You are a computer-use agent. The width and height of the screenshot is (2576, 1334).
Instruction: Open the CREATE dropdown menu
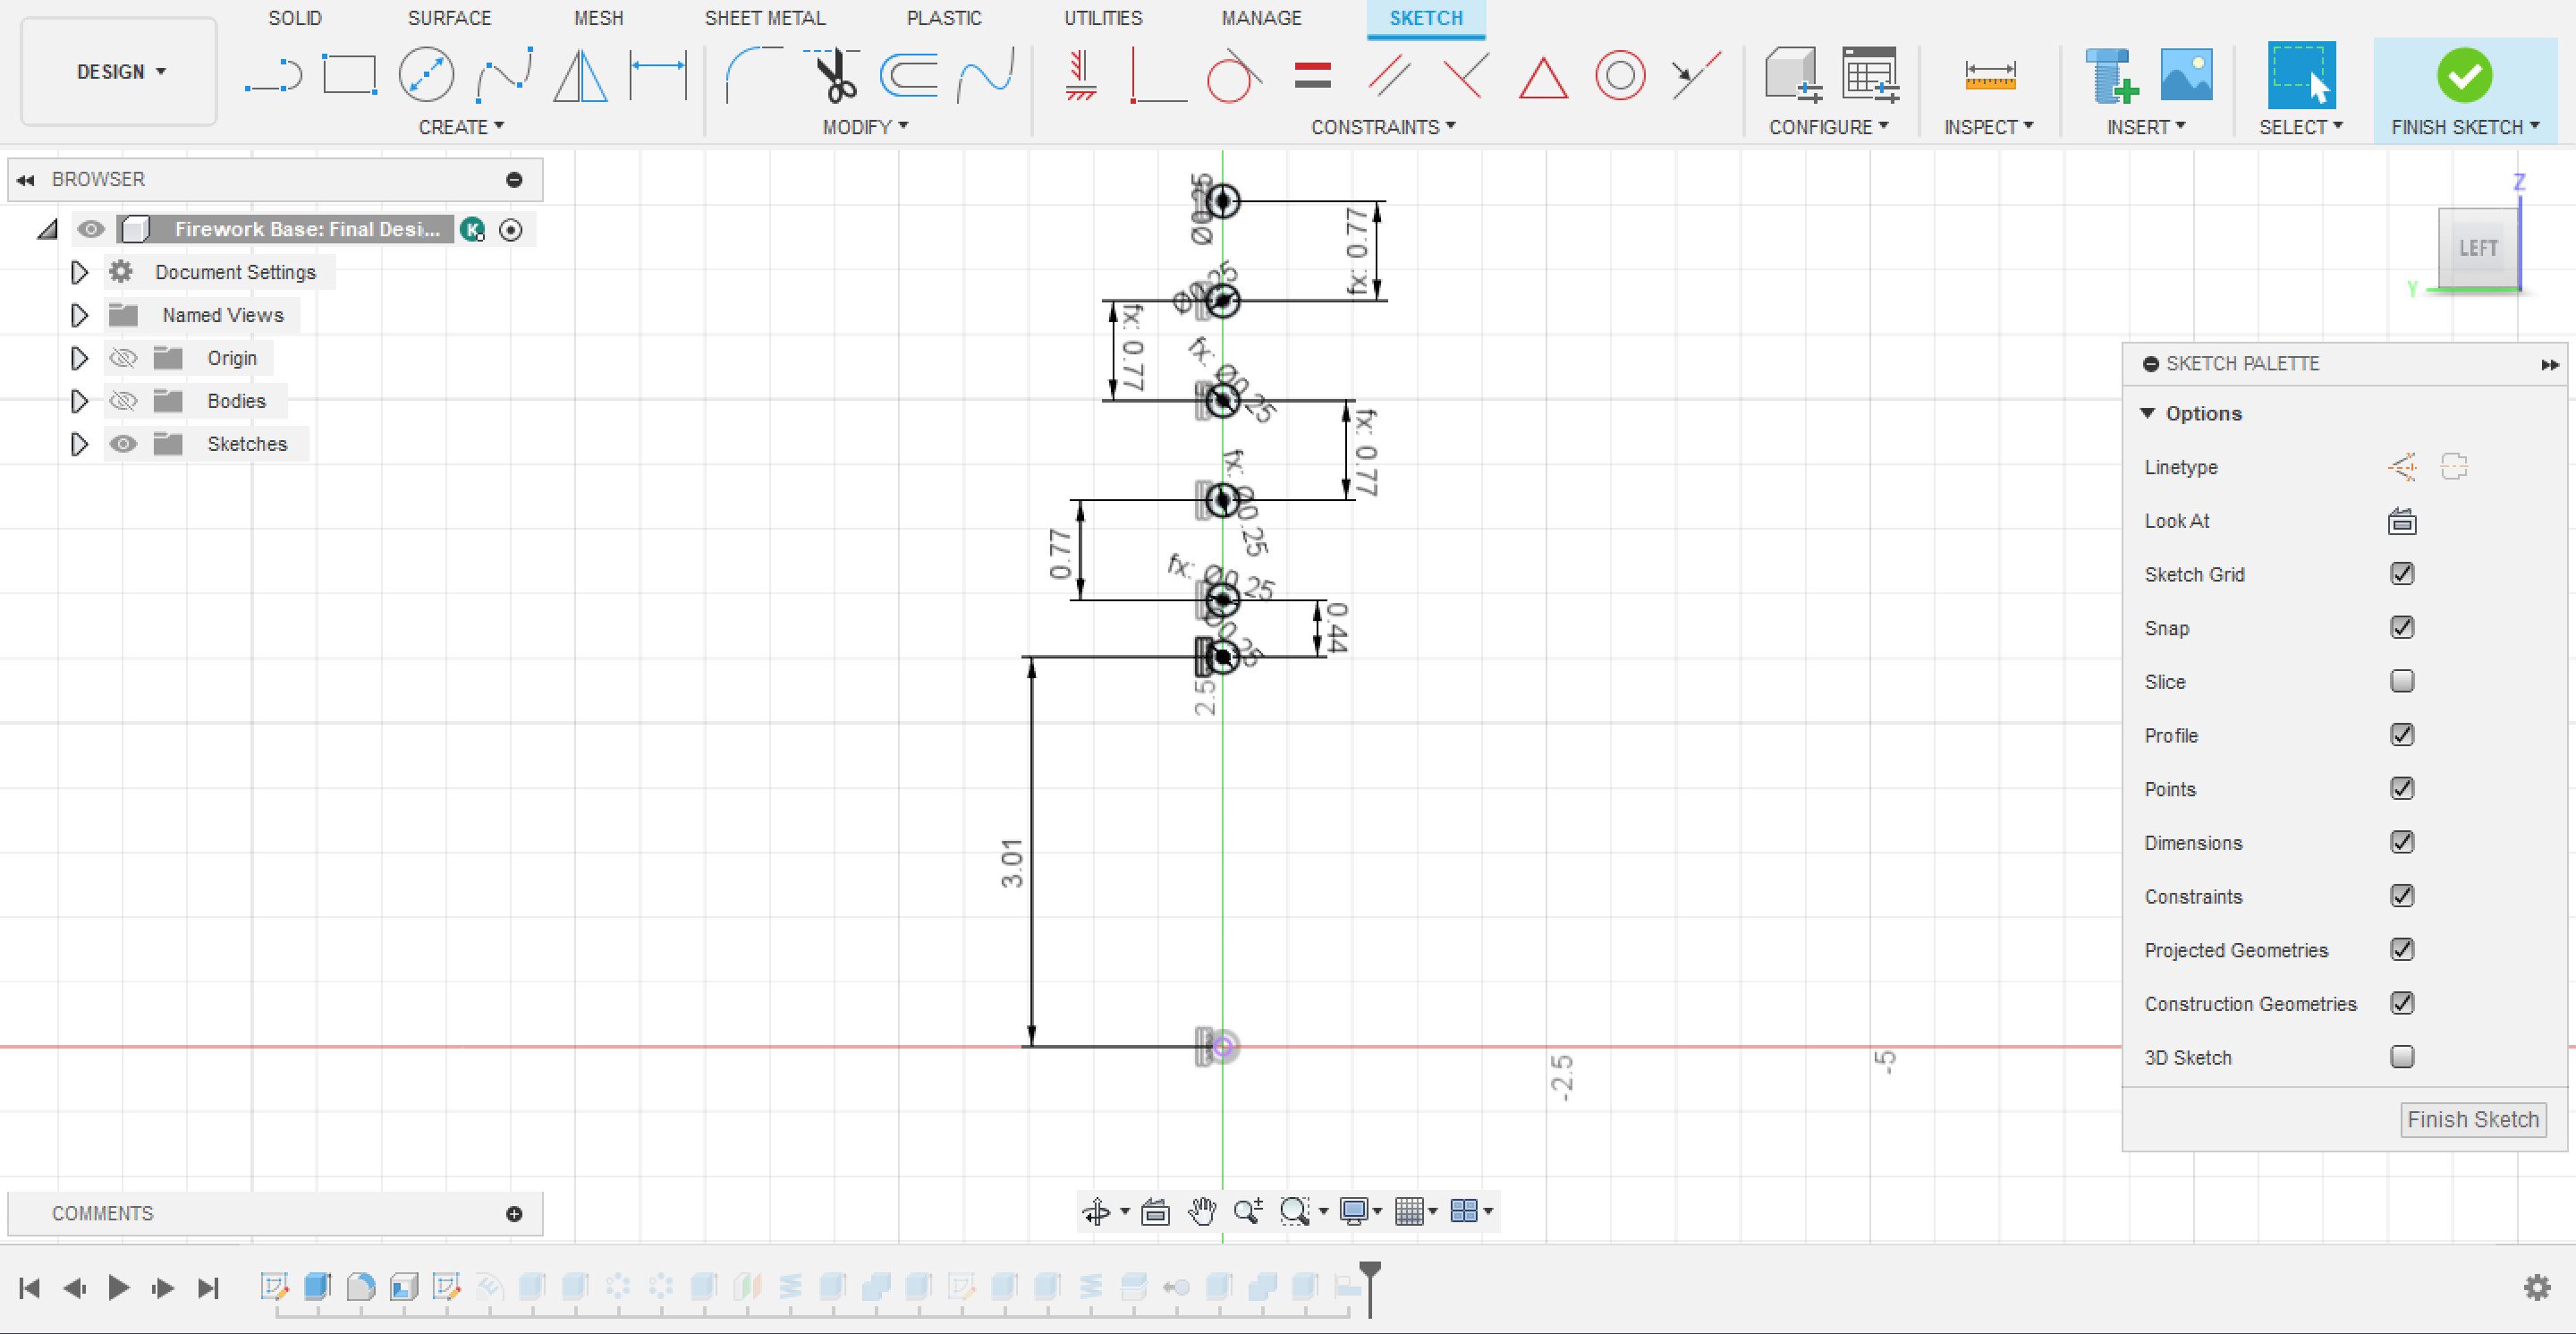coord(461,127)
